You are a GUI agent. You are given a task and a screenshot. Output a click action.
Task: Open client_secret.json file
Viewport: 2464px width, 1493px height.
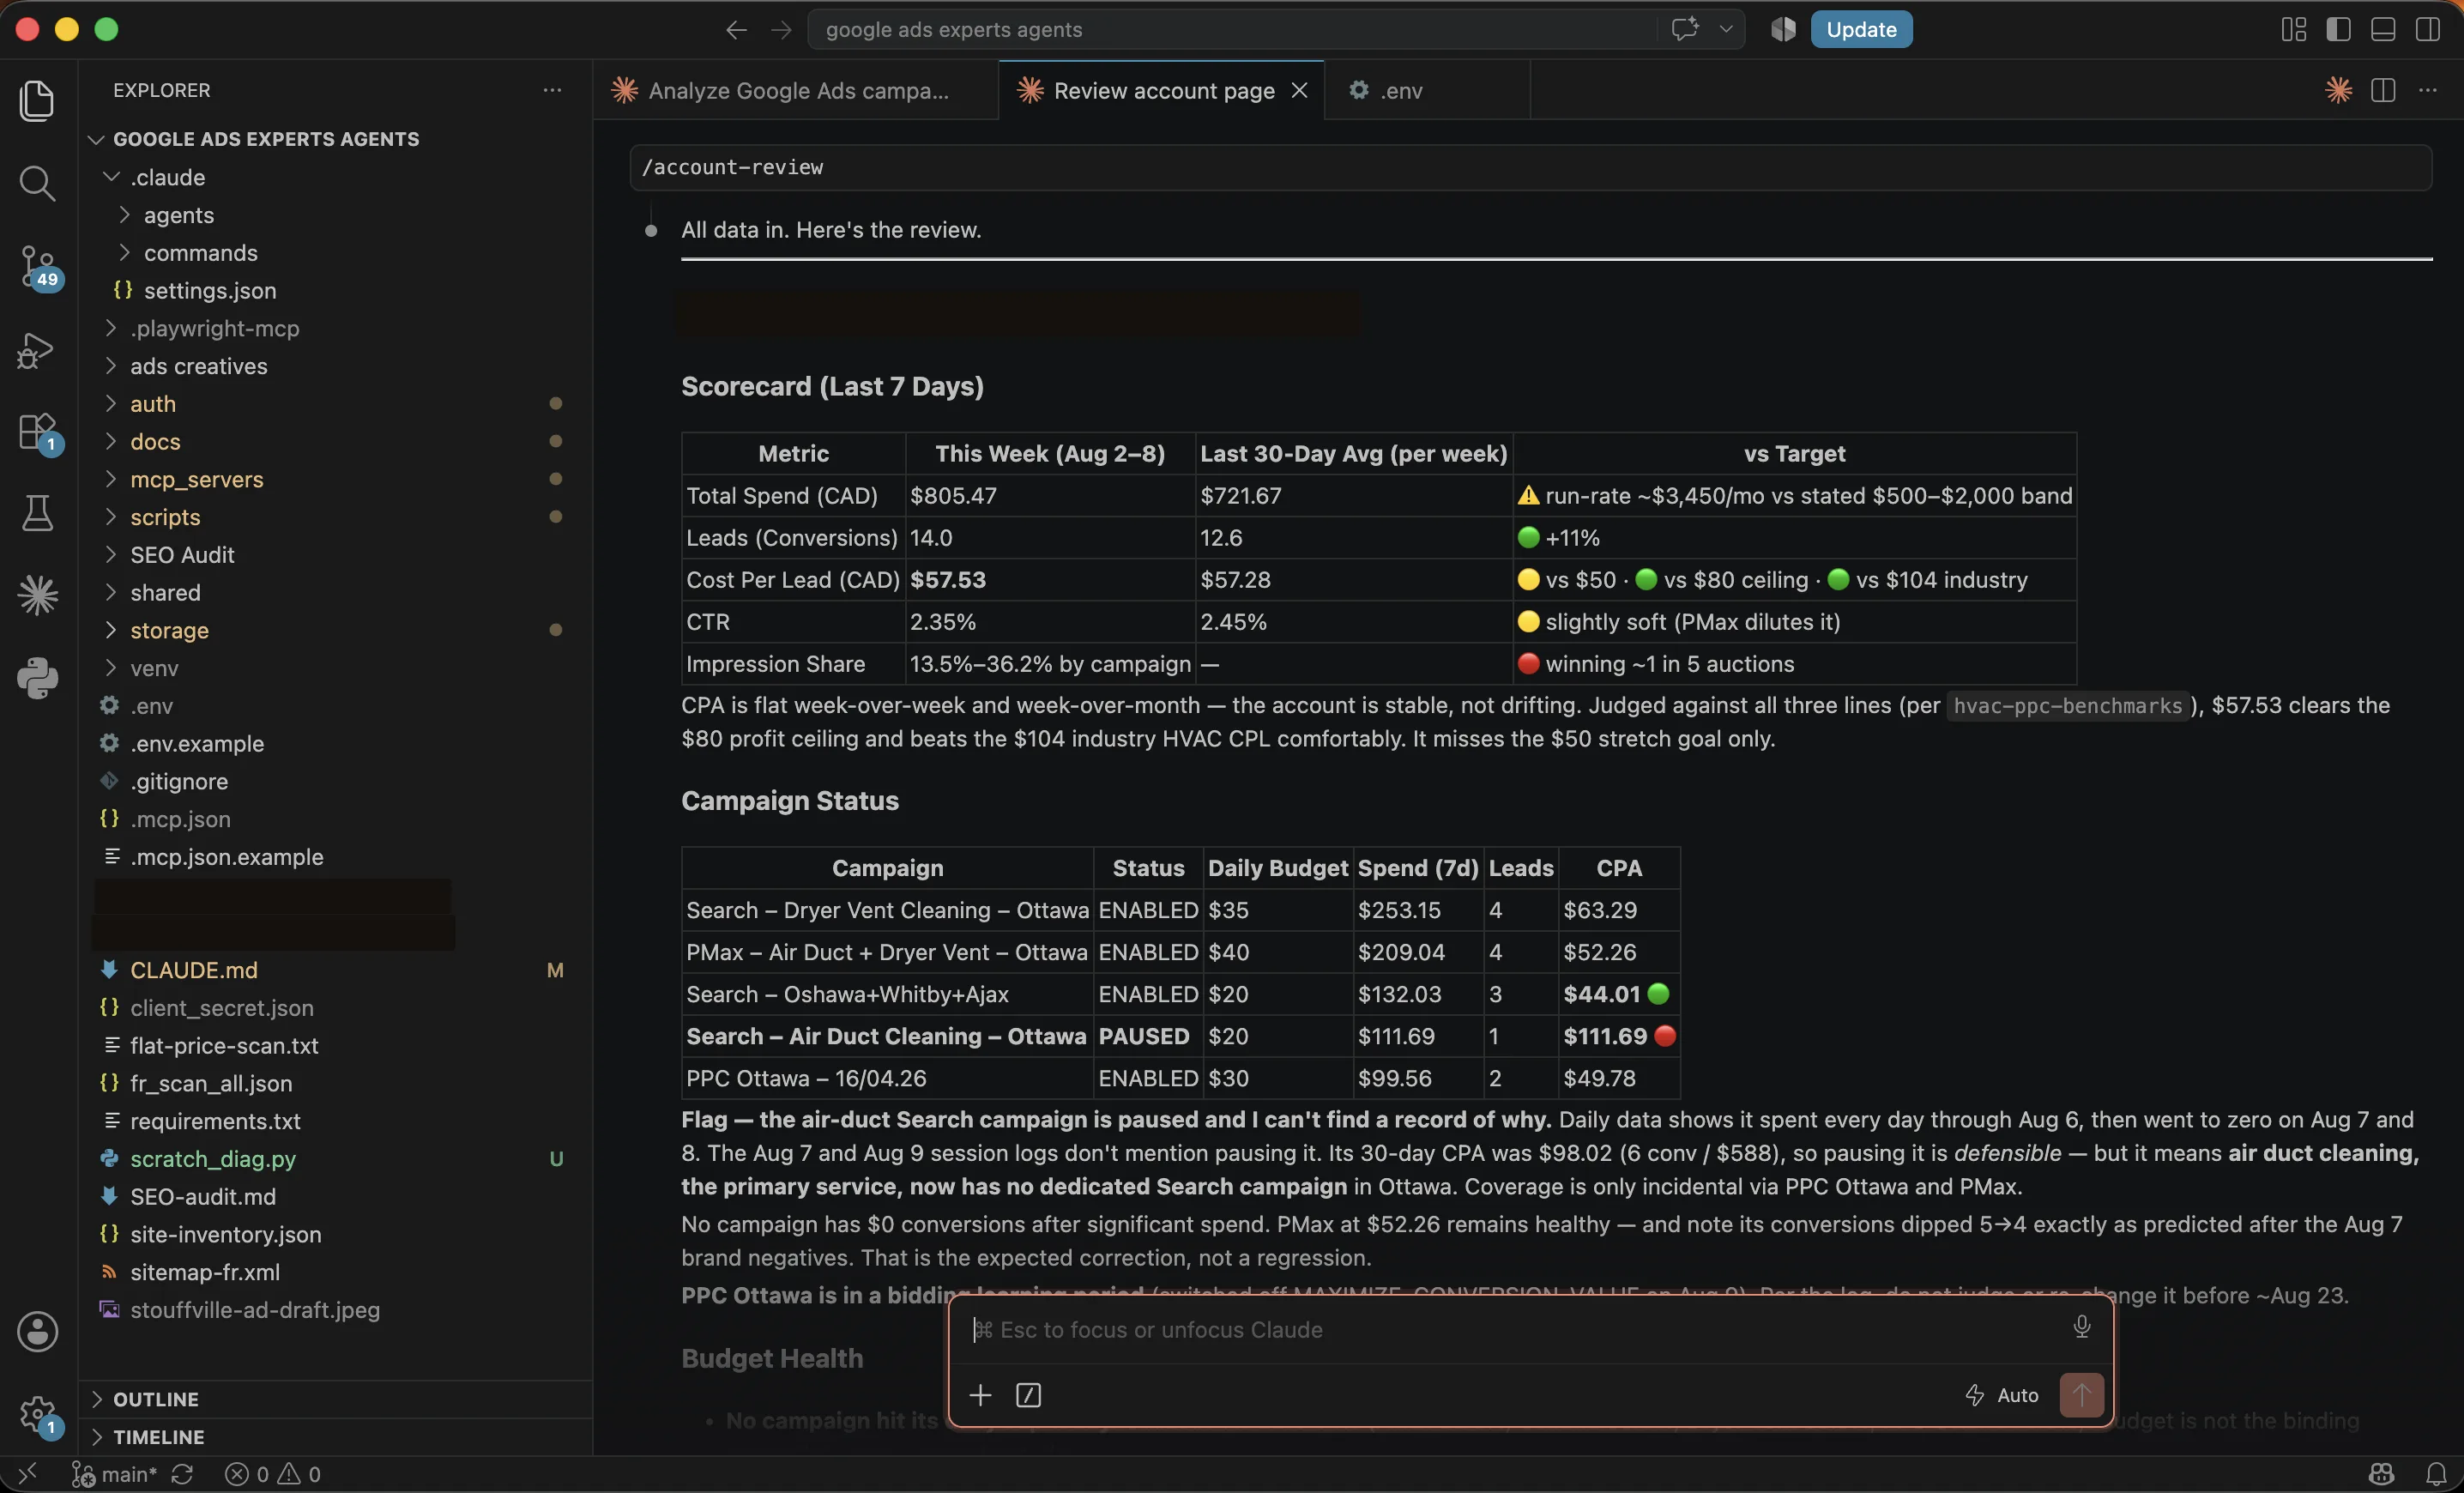tap(222, 1008)
